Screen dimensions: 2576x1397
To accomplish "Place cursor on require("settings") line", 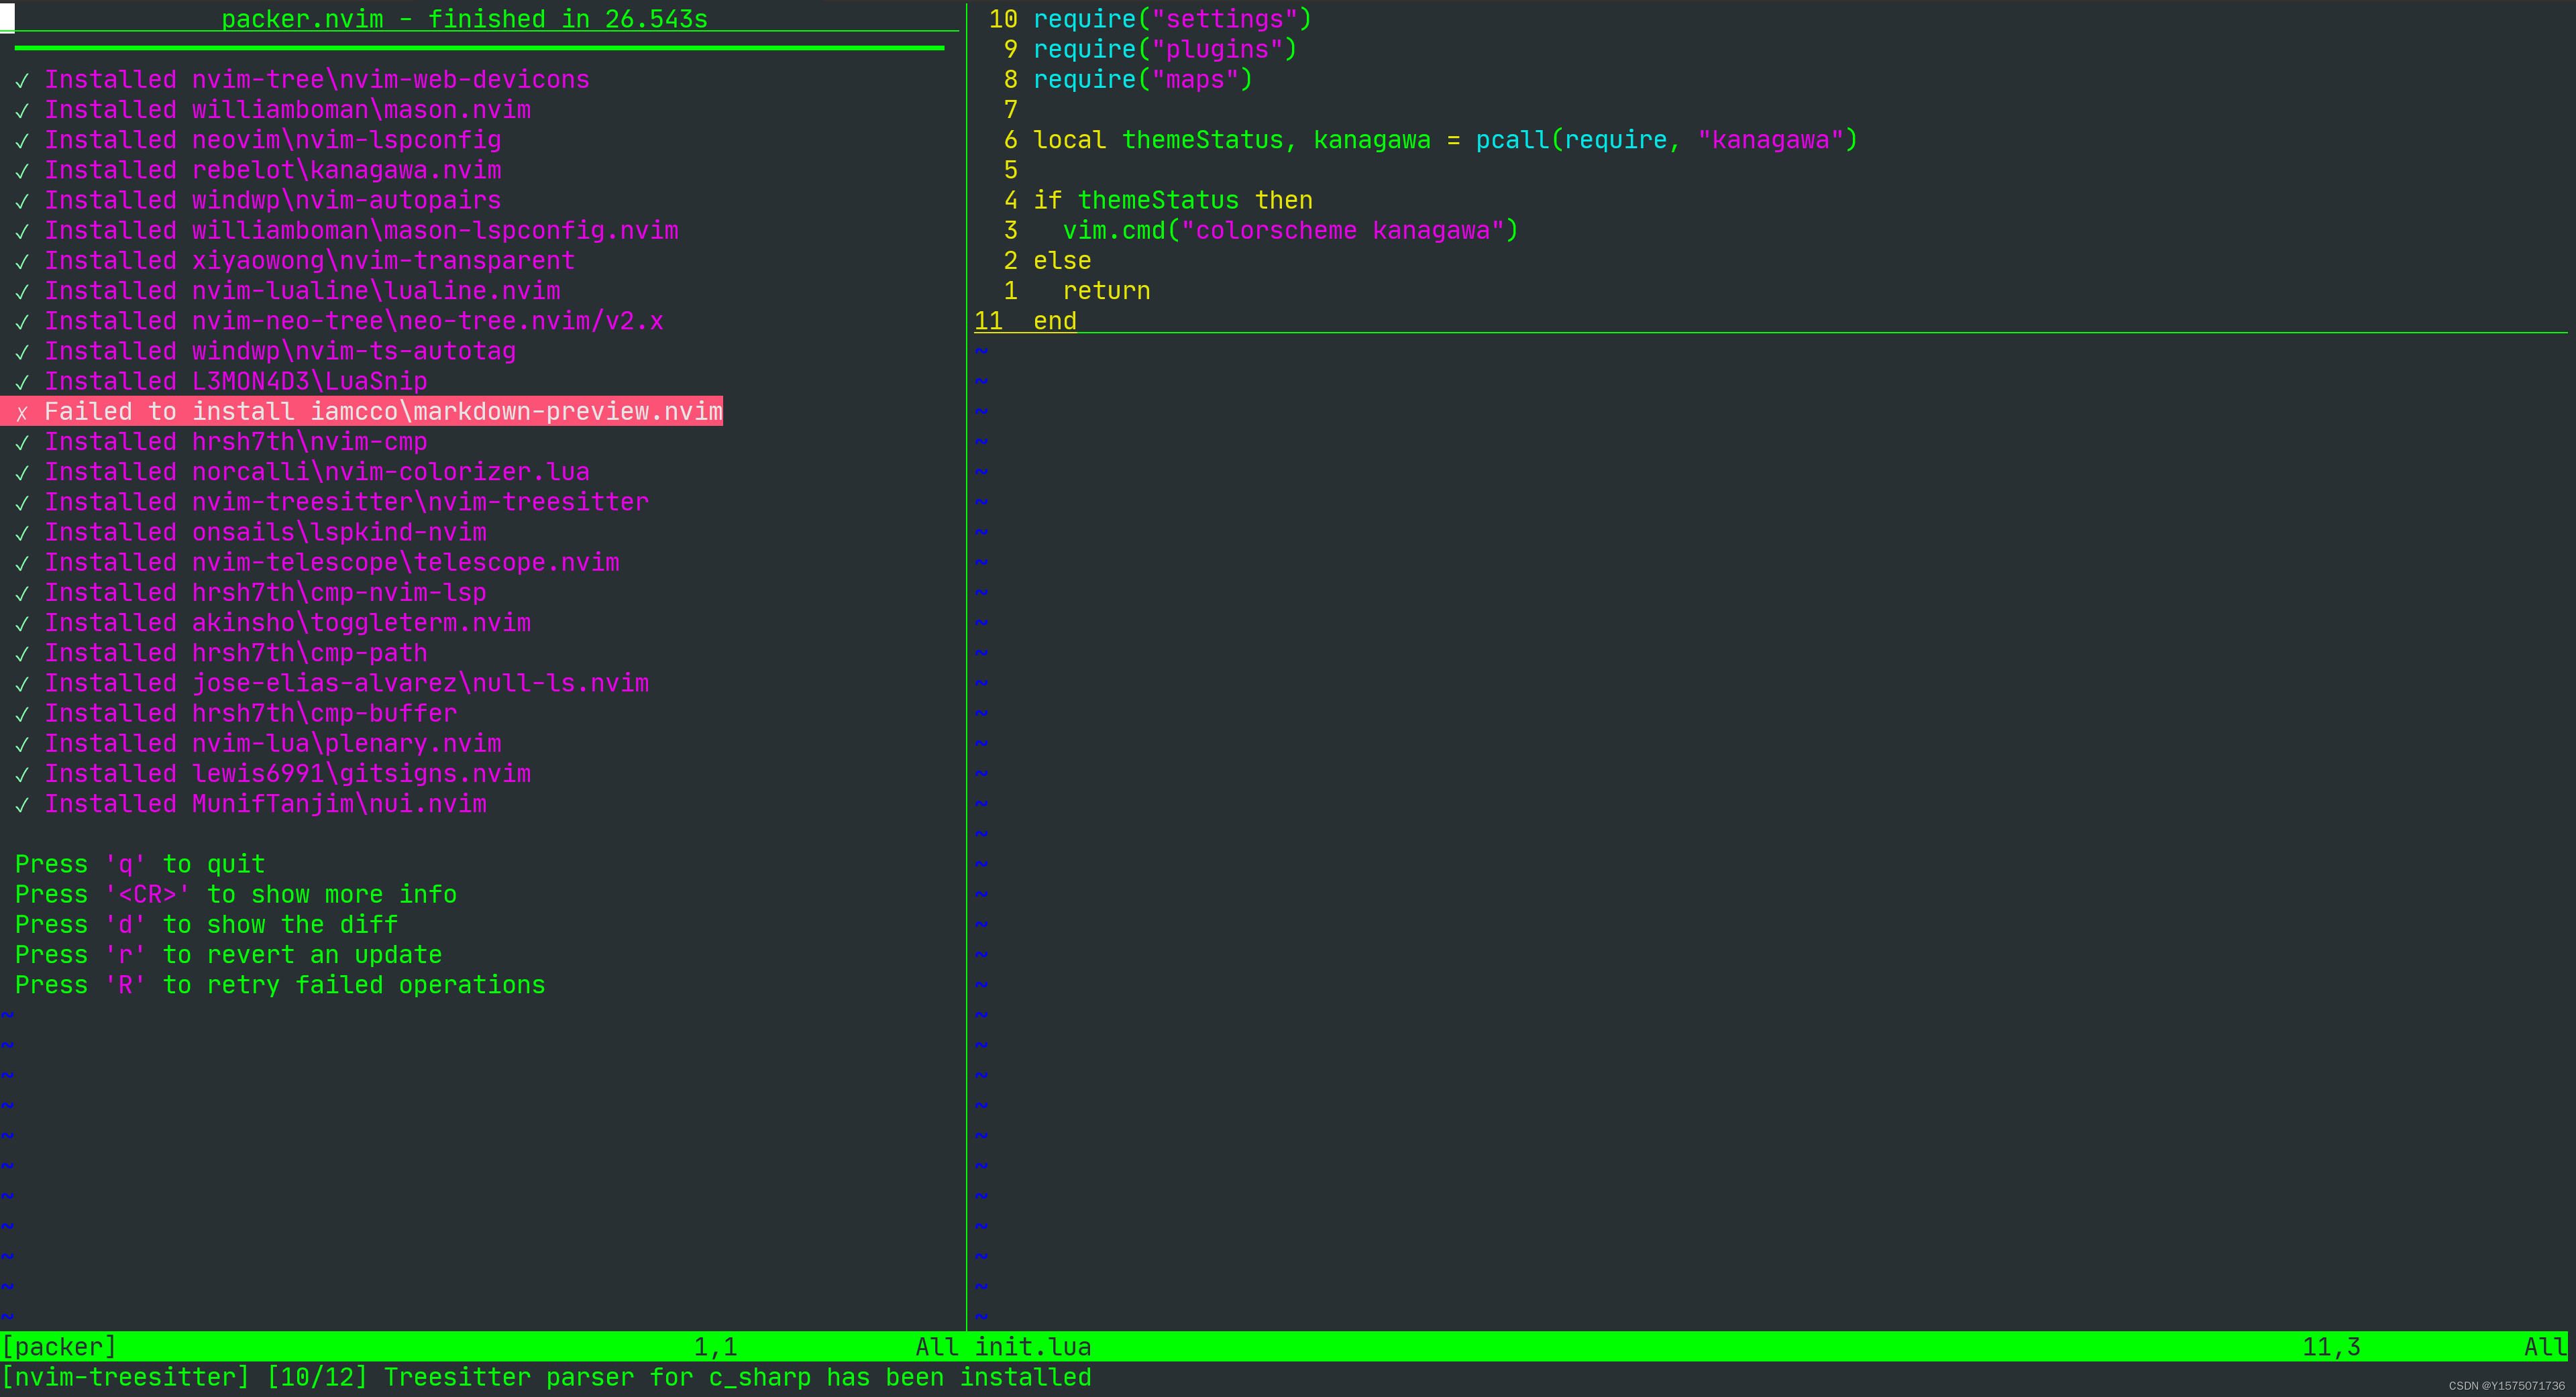I will (1172, 19).
